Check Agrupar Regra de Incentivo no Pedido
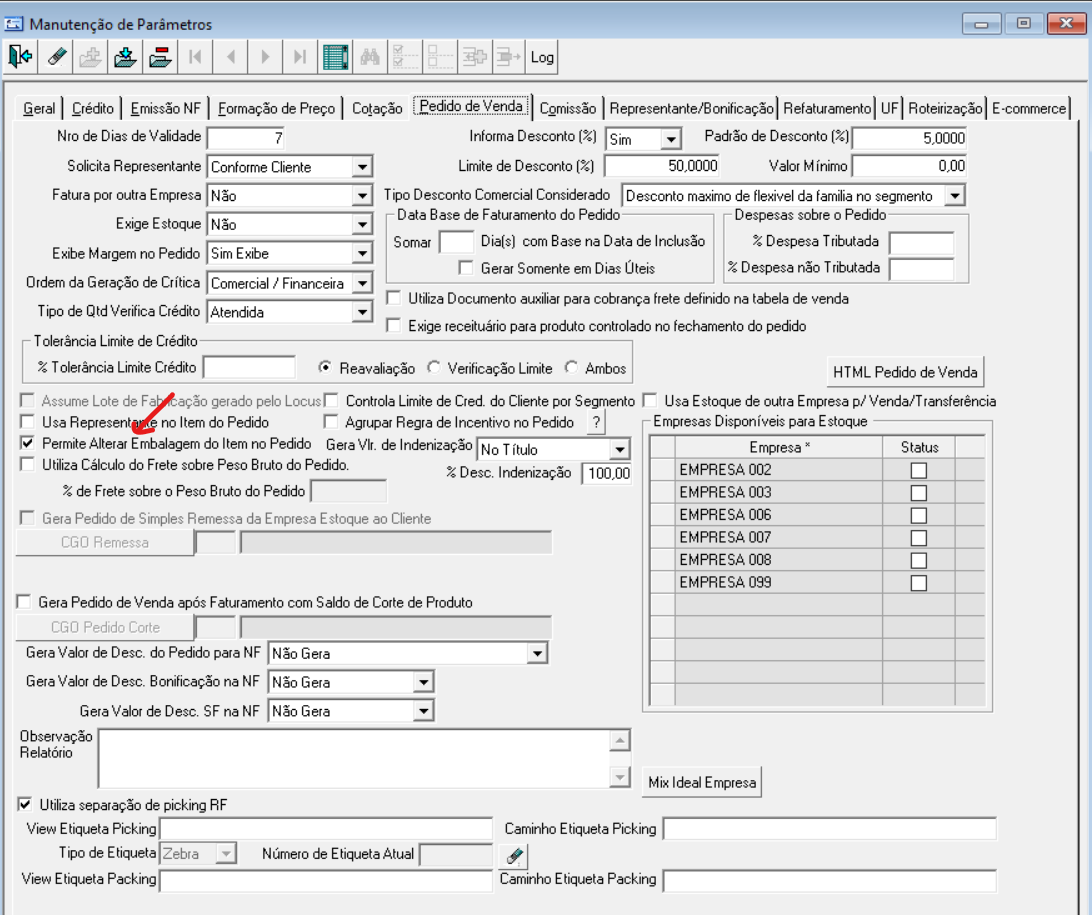 pyautogui.click(x=331, y=421)
